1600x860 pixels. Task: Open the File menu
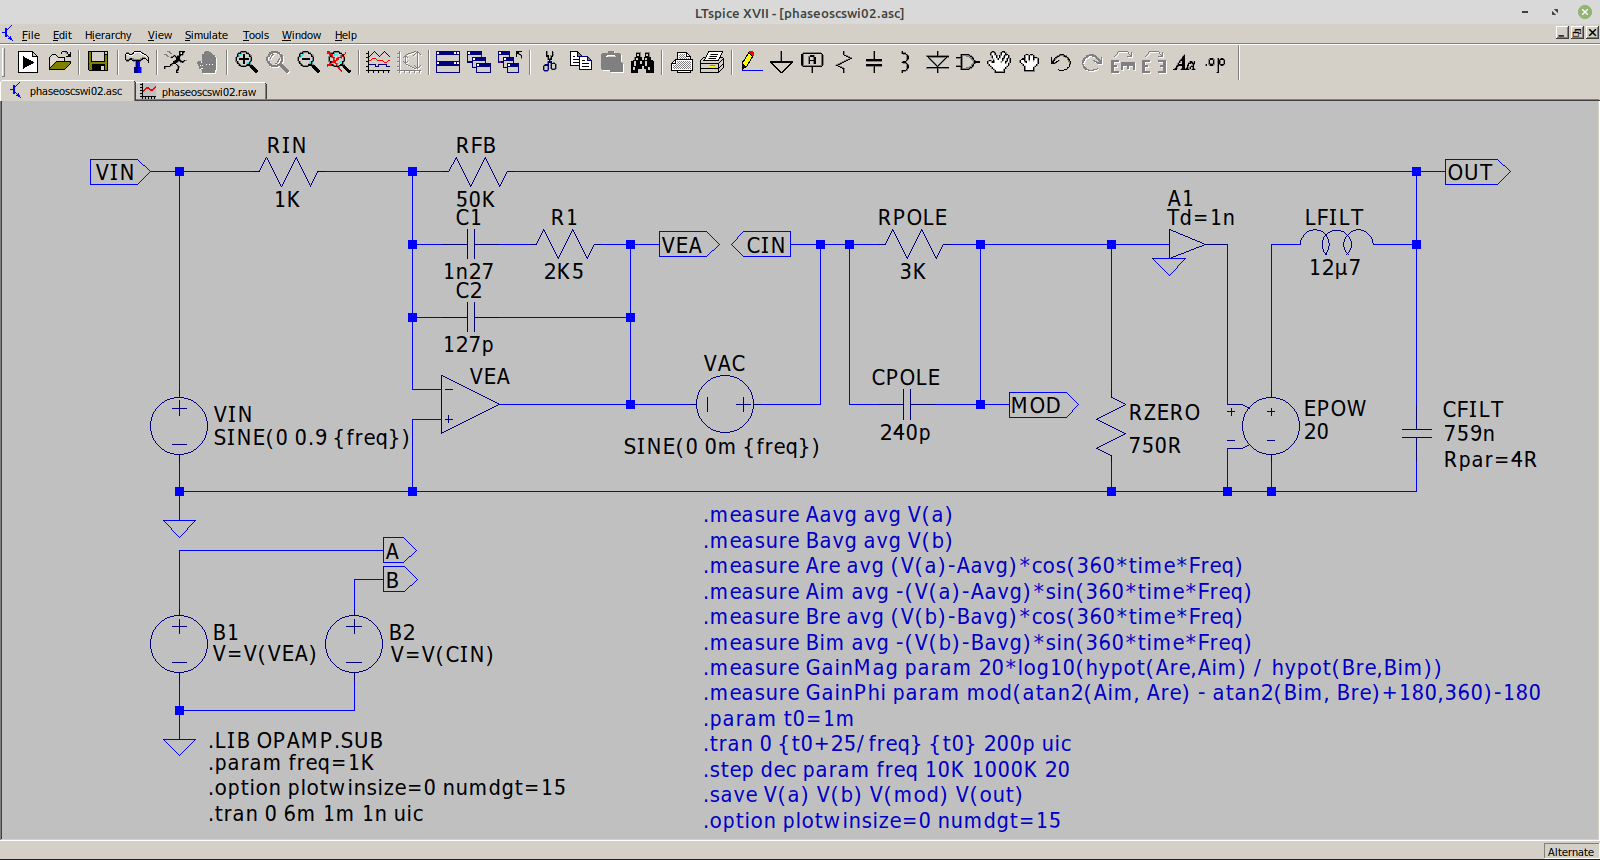(31, 35)
